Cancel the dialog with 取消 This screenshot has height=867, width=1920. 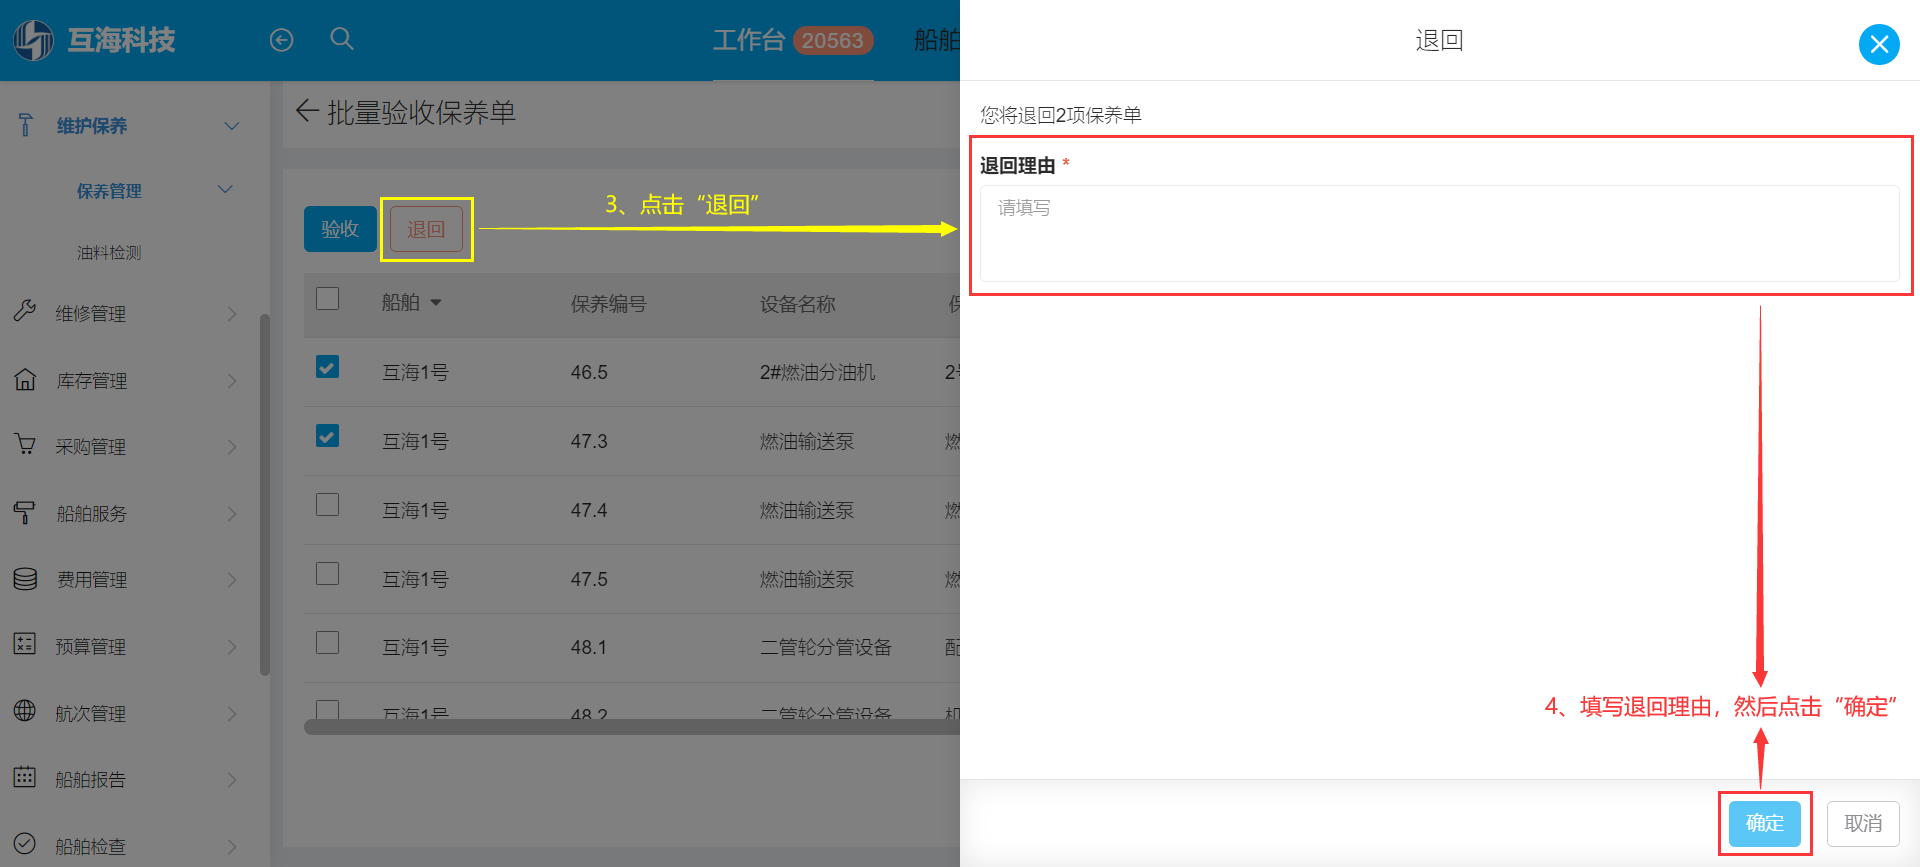coord(1863,823)
